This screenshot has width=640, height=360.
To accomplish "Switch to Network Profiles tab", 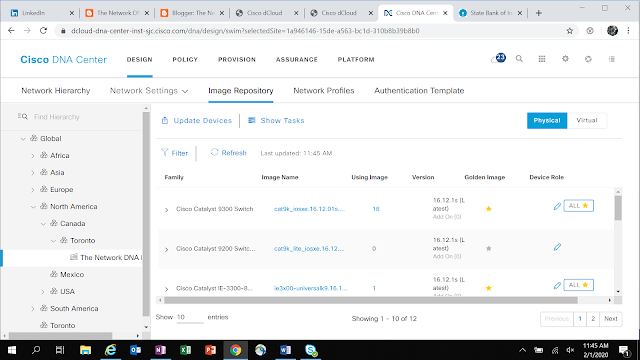I will pyautogui.click(x=324, y=91).
